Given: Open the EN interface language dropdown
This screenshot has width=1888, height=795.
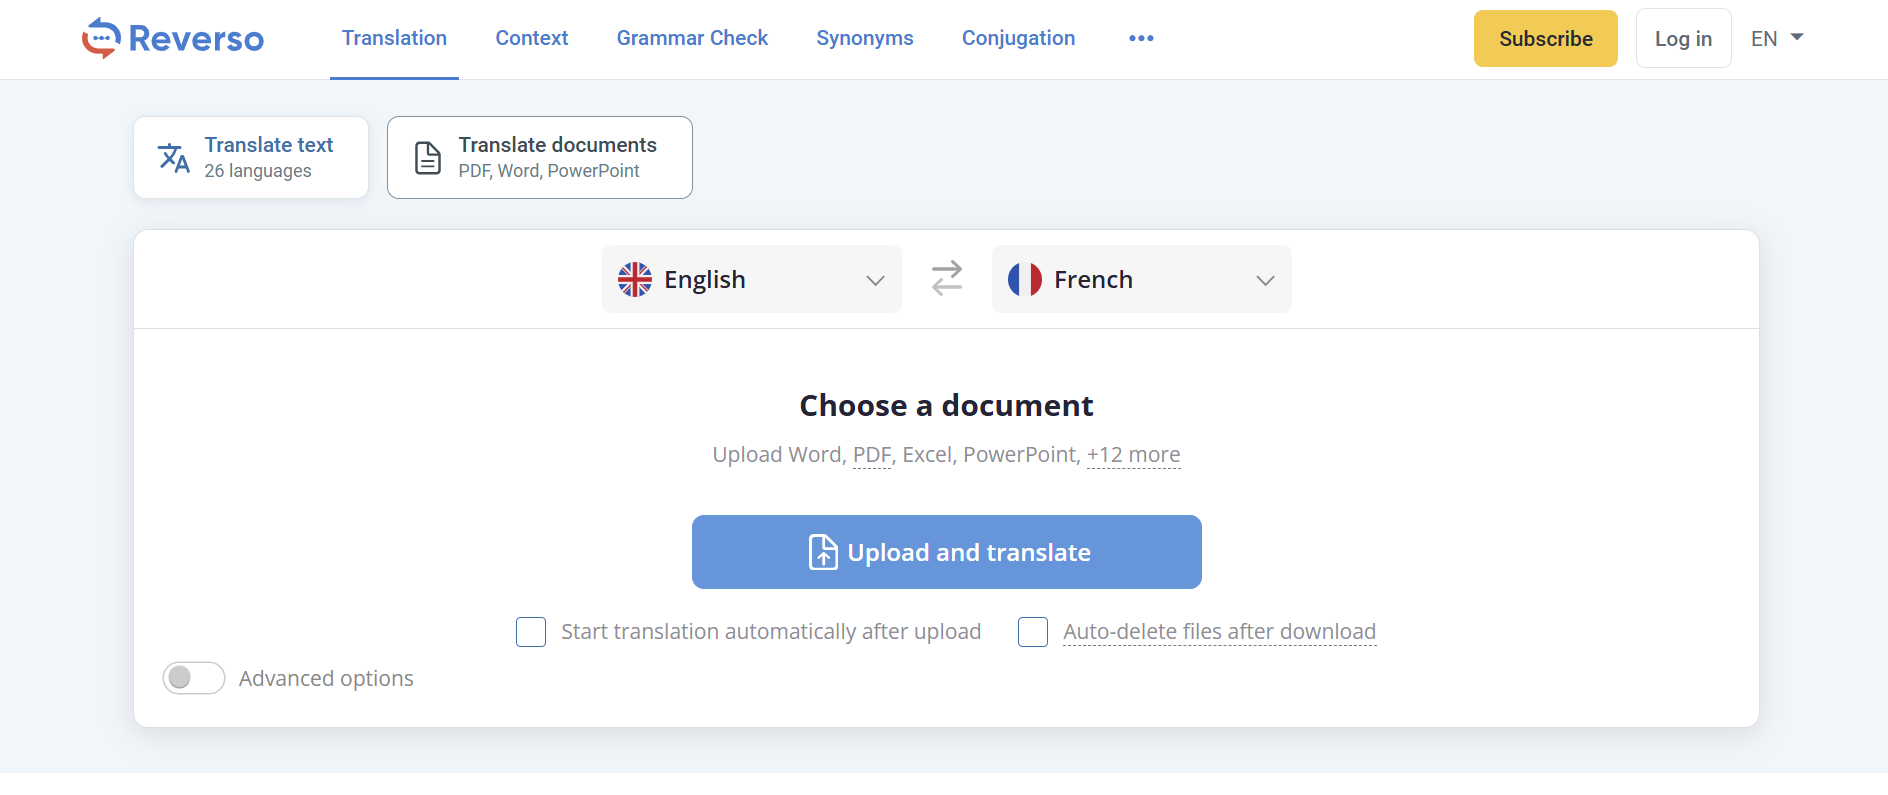Looking at the screenshot, I should [x=1777, y=38].
